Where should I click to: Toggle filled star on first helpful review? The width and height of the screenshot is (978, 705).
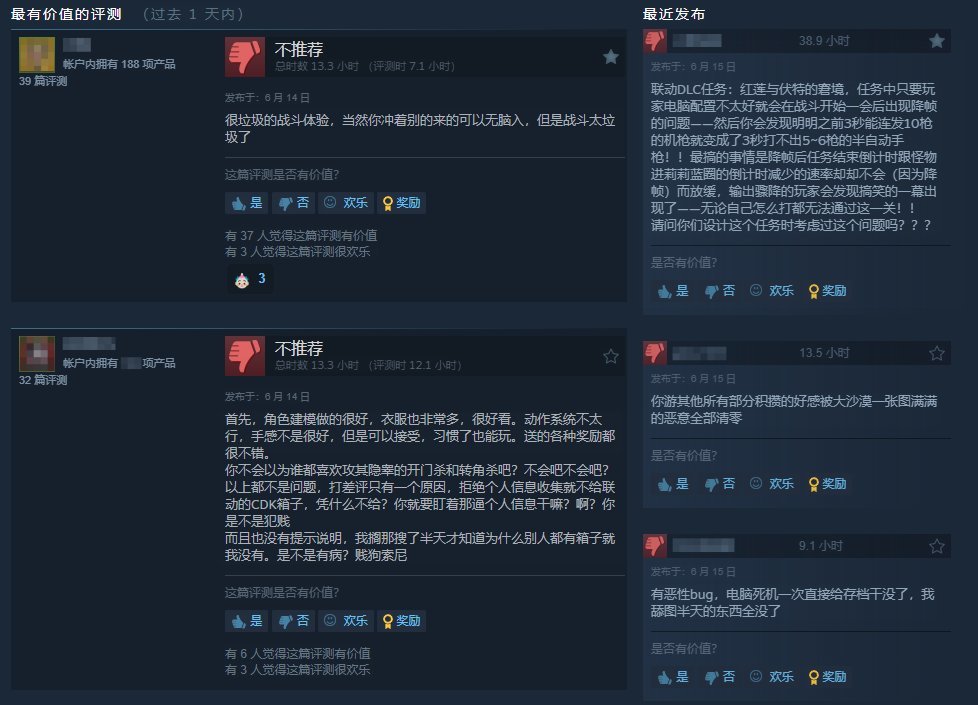pyautogui.click(x=611, y=57)
